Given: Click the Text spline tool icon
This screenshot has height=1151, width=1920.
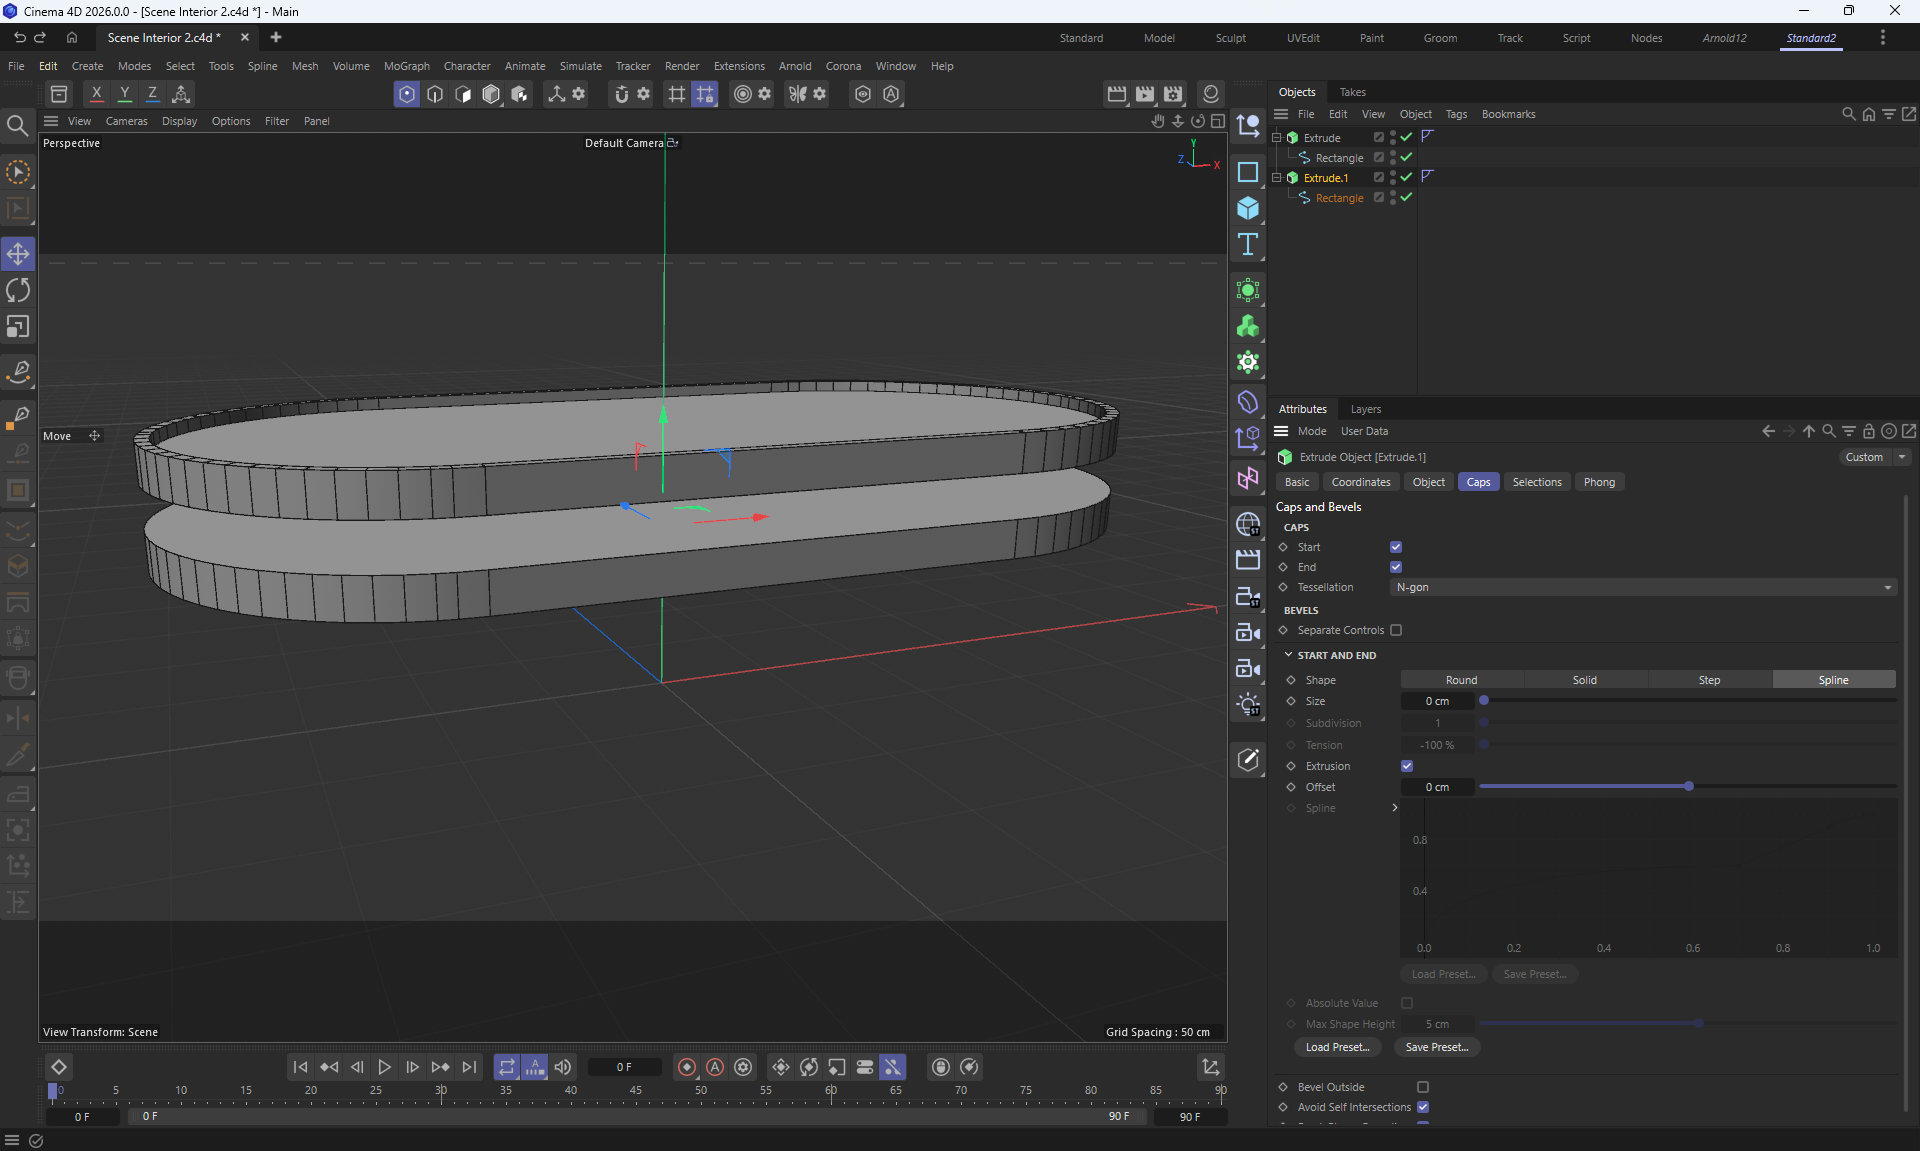Looking at the screenshot, I should click(x=1248, y=245).
